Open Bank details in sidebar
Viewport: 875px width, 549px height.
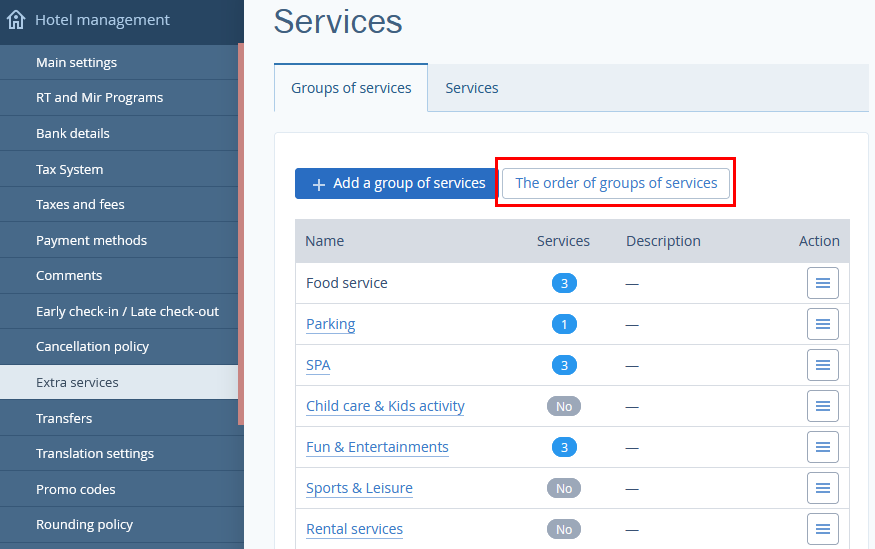coord(119,133)
